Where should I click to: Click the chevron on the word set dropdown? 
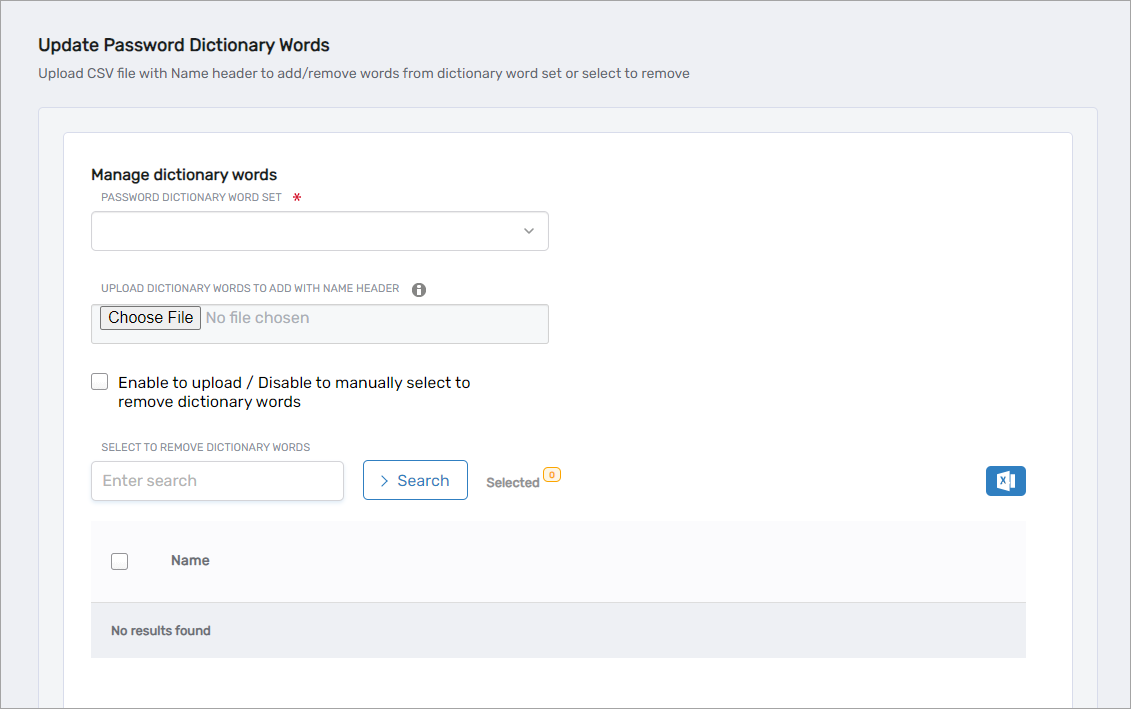pos(528,230)
